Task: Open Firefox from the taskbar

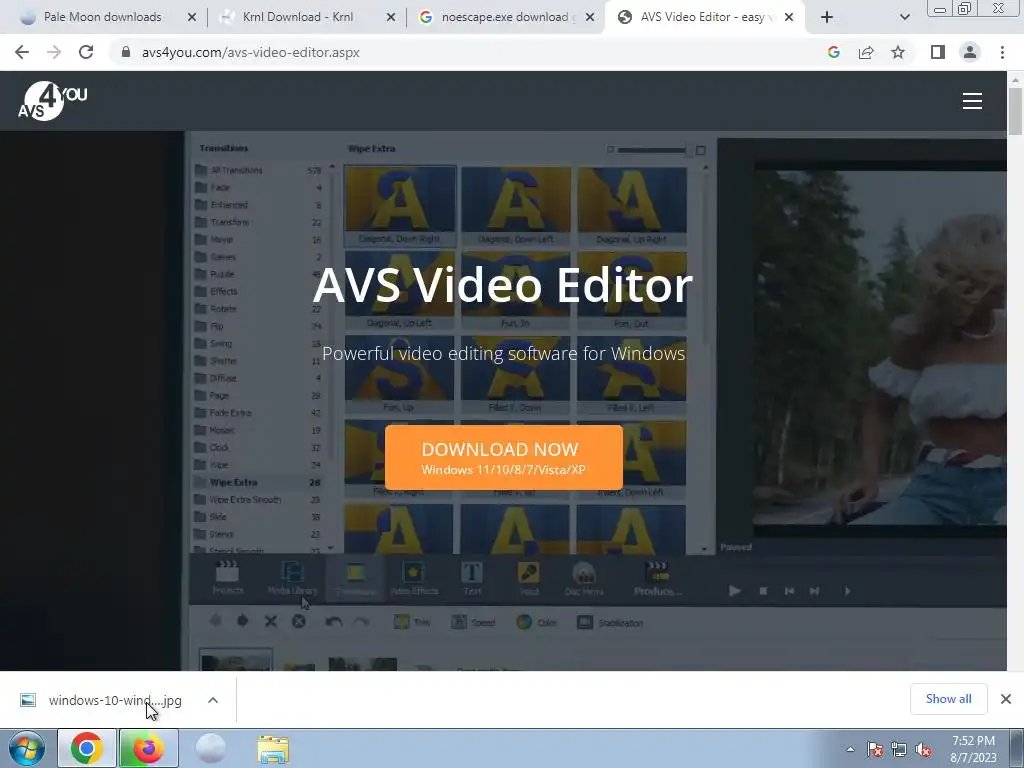Action: (148, 748)
